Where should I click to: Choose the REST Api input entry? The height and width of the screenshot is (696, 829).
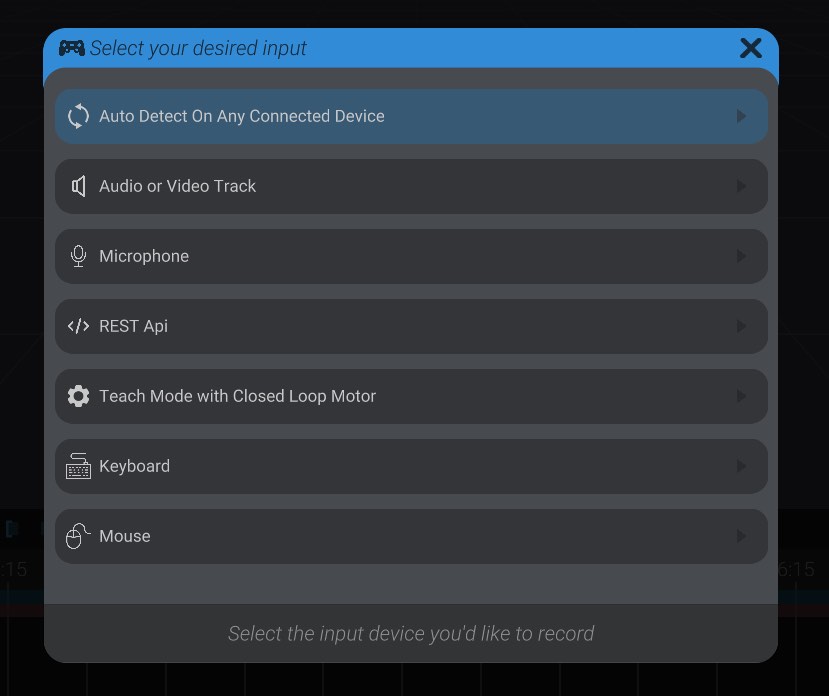pyautogui.click(x=411, y=326)
